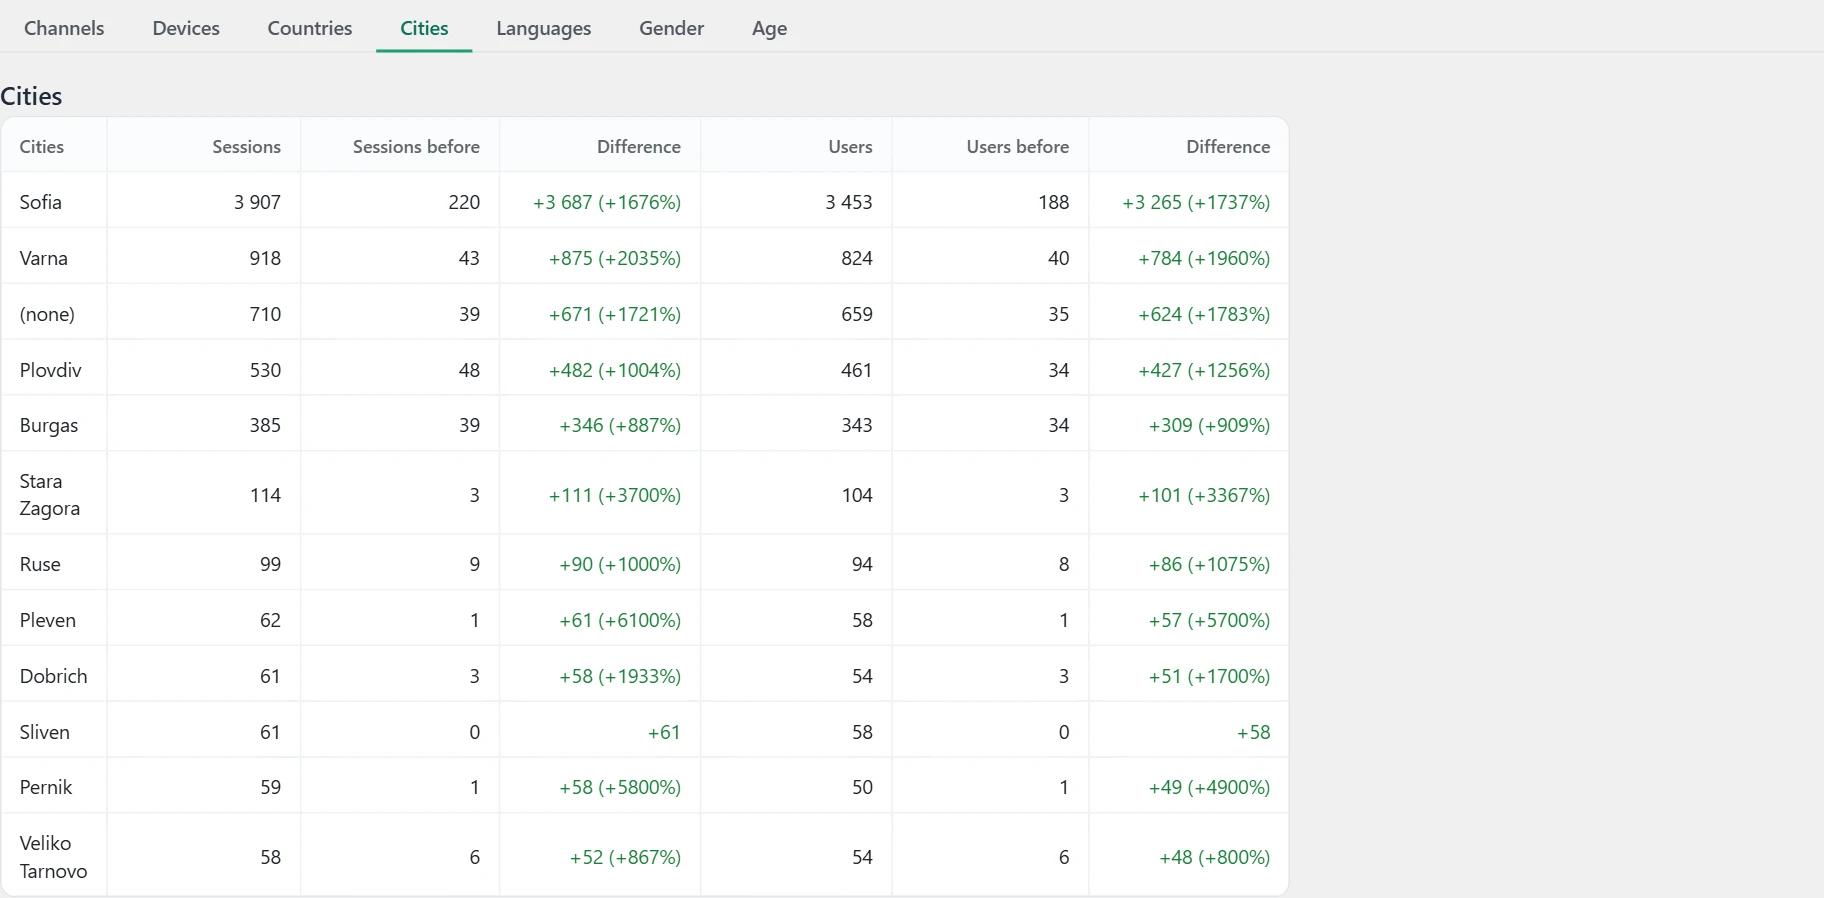Click Plovdiv's sessions before value 48
This screenshot has height=898, width=1824.
[469, 370]
